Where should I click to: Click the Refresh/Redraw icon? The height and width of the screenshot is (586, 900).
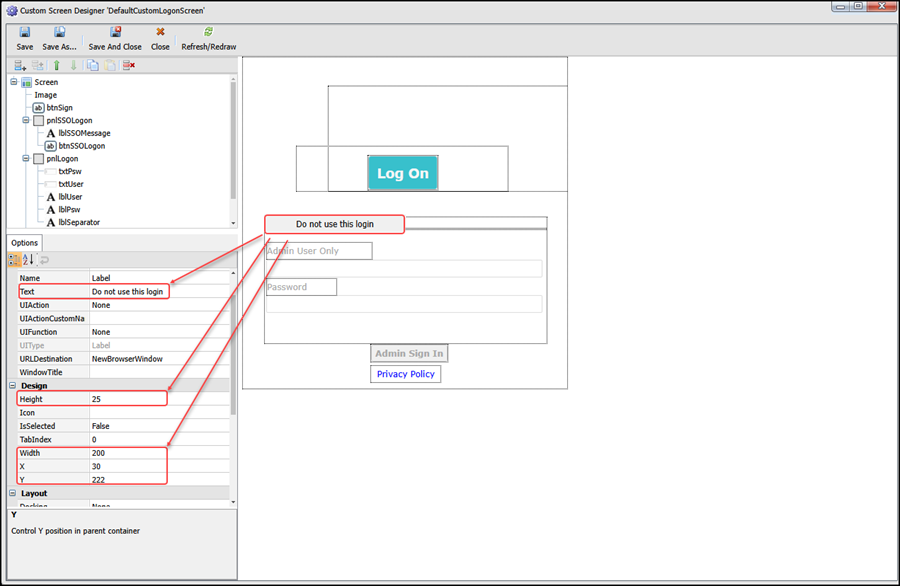click(208, 32)
